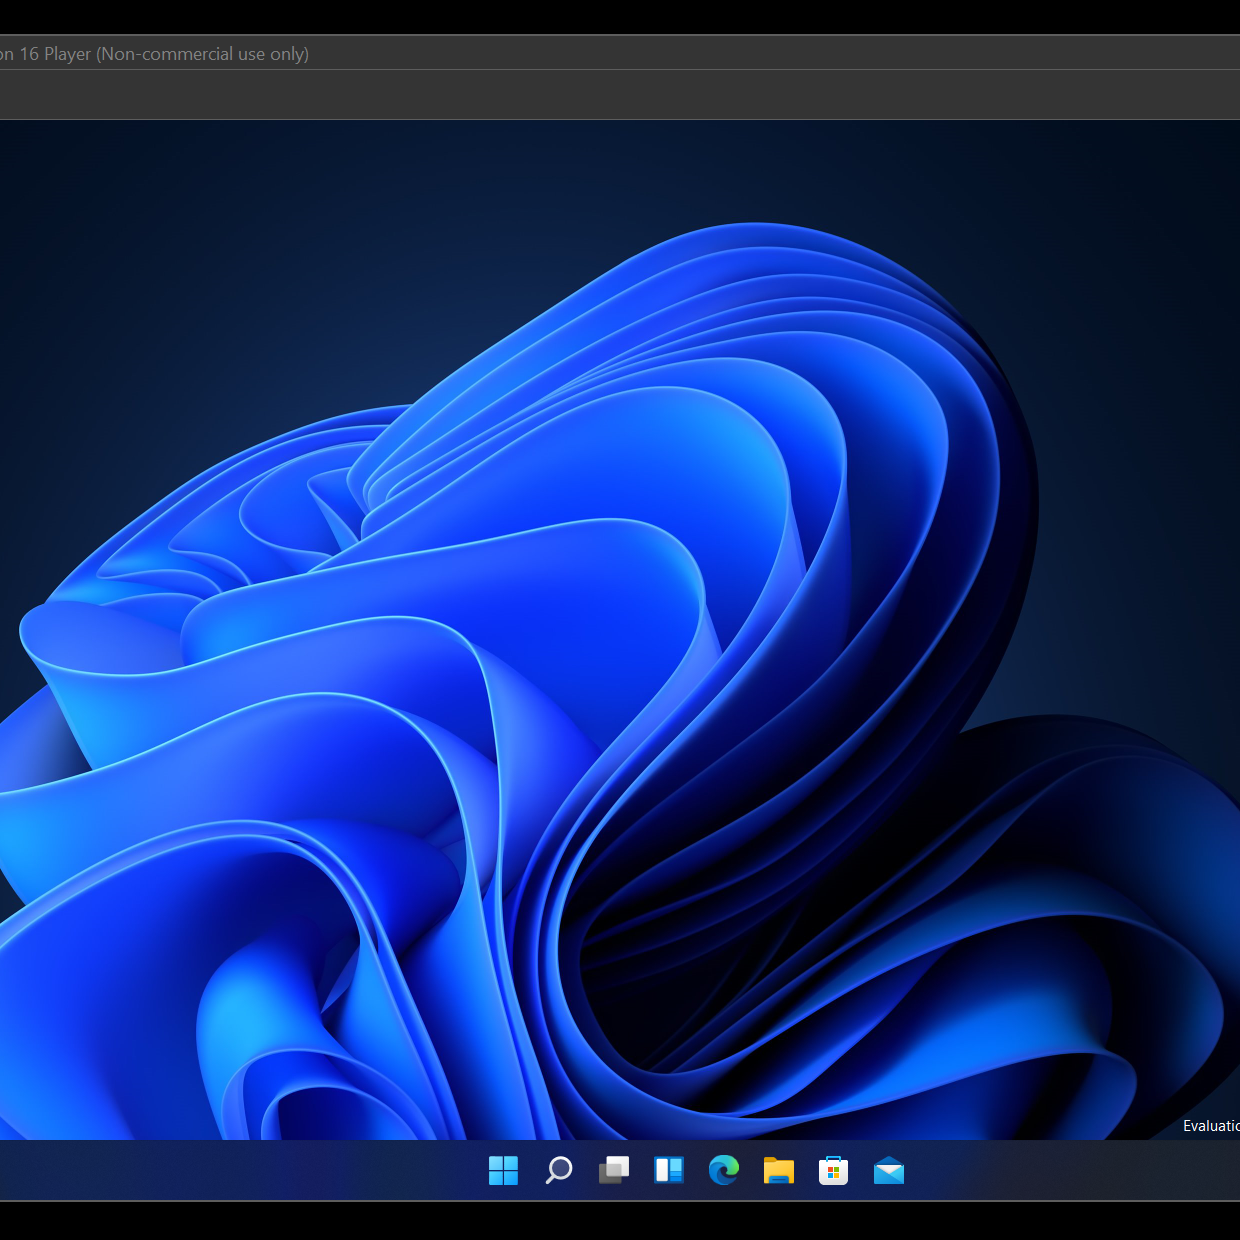Launch Microsoft Edge from the taskbar
This screenshot has width=1240, height=1240.
coord(724,1170)
